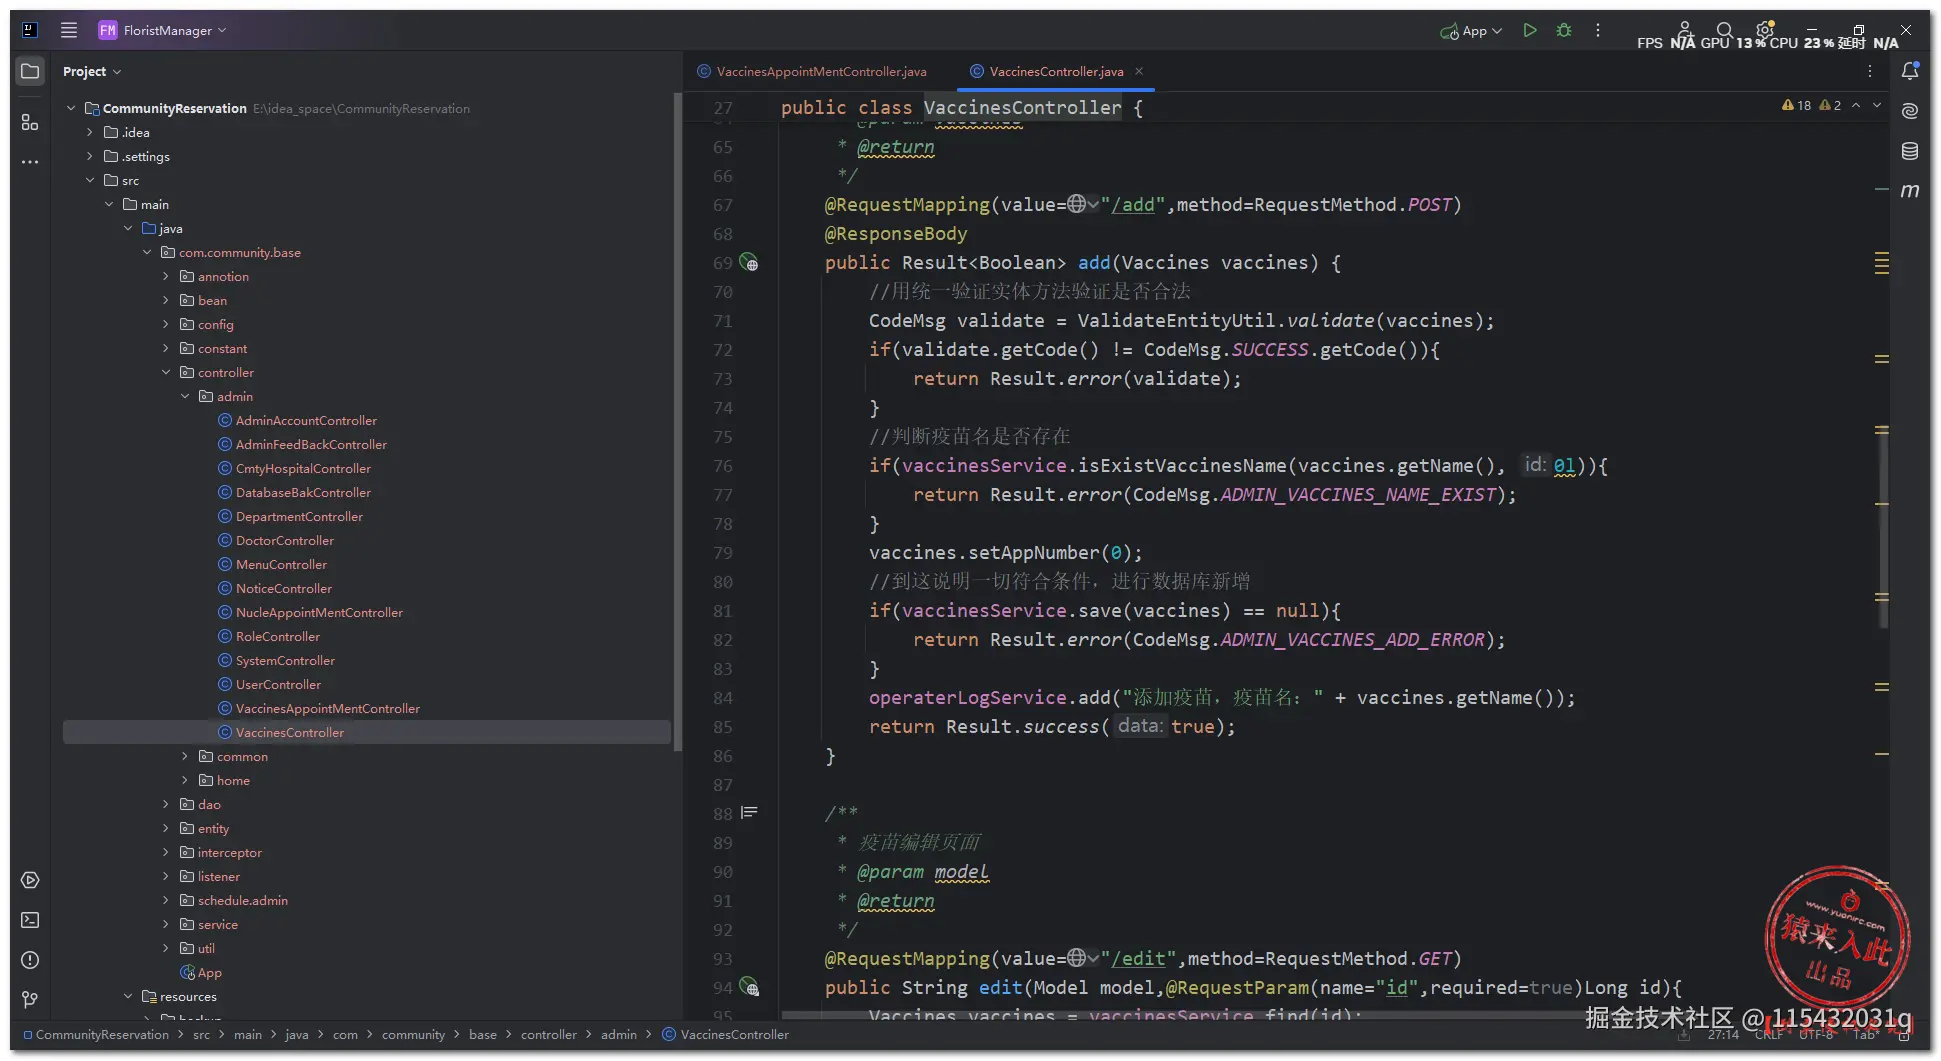1941x1061 pixels.
Task: Expand the dao package
Action: pyautogui.click(x=166, y=804)
